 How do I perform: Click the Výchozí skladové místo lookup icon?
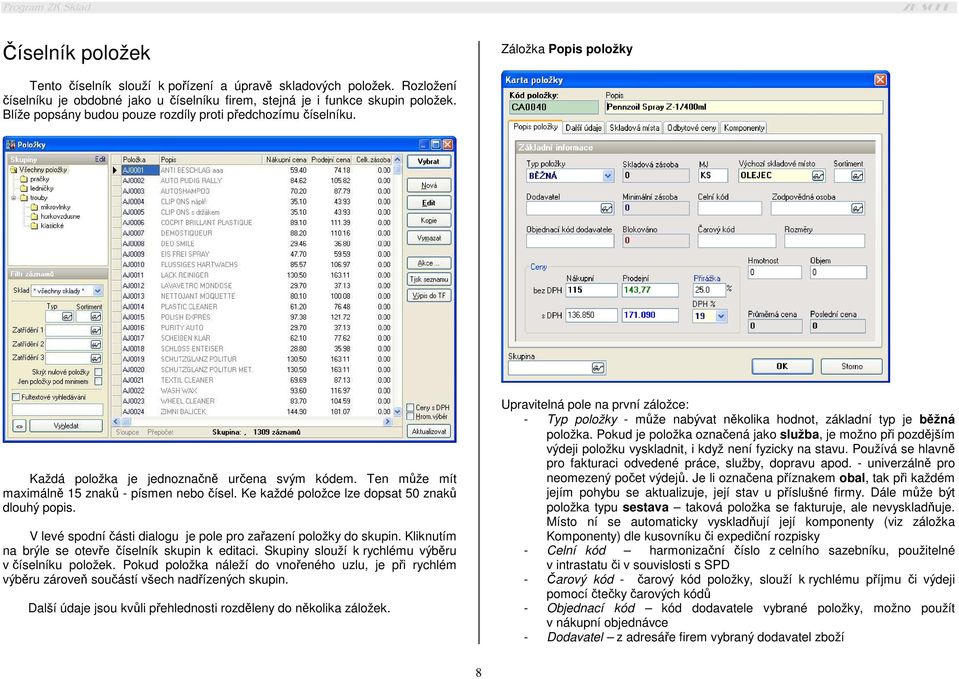coord(818,176)
